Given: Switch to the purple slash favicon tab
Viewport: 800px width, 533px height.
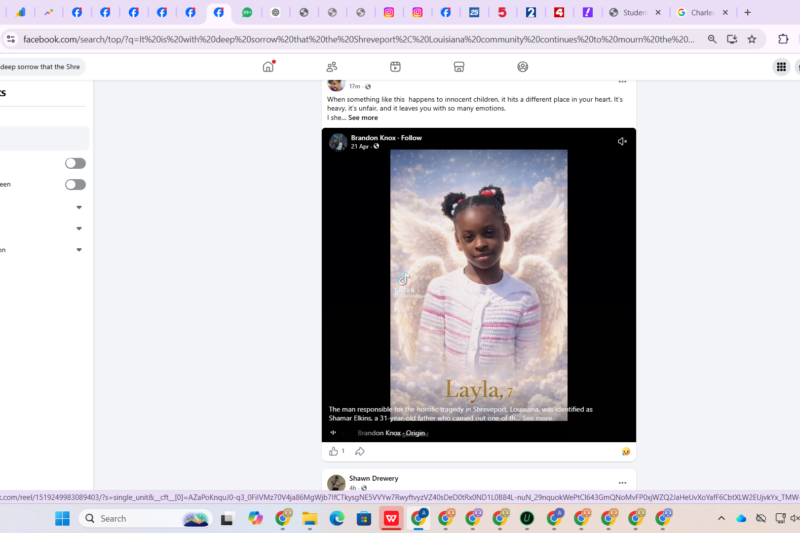Looking at the screenshot, I should tap(587, 12).
